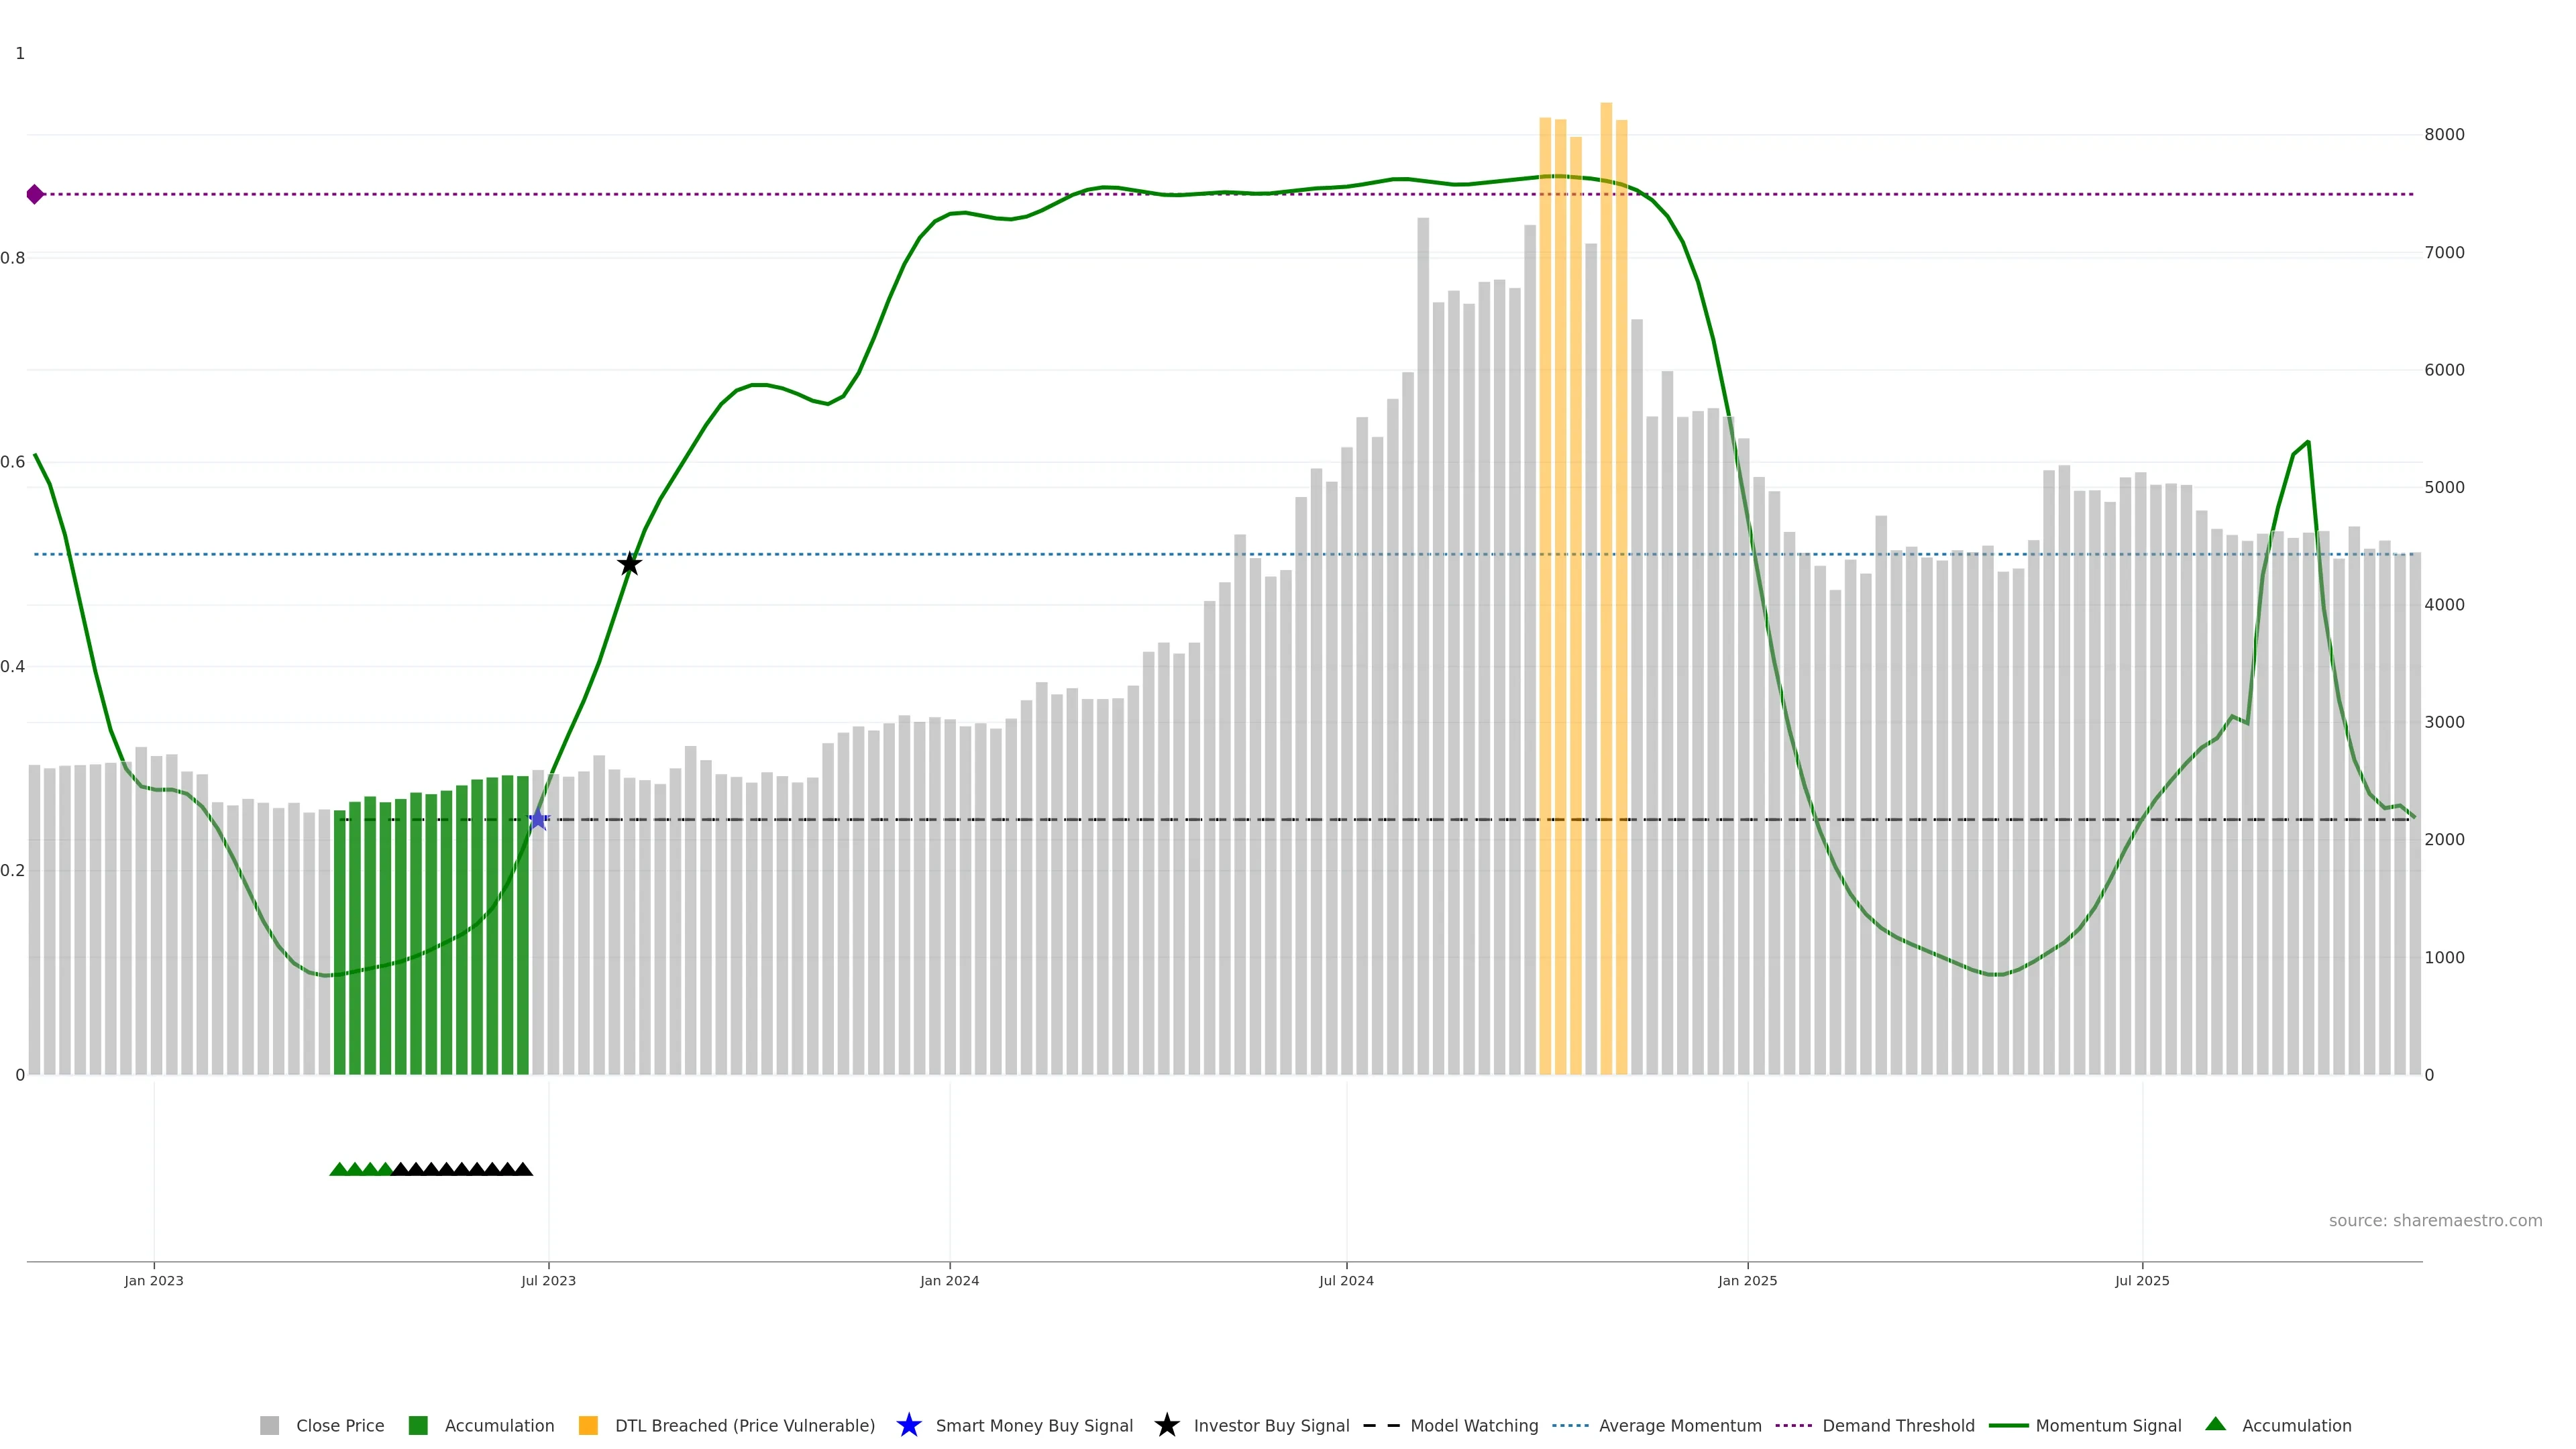The width and height of the screenshot is (2576, 1449).
Task: Click the Jul 2025 x-axis label
Action: 2142,1280
